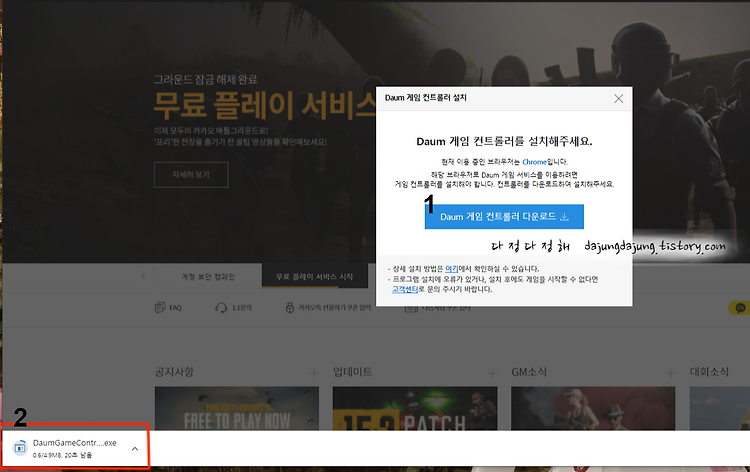Click the downloading file progress icon

pyautogui.click(x=20, y=448)
